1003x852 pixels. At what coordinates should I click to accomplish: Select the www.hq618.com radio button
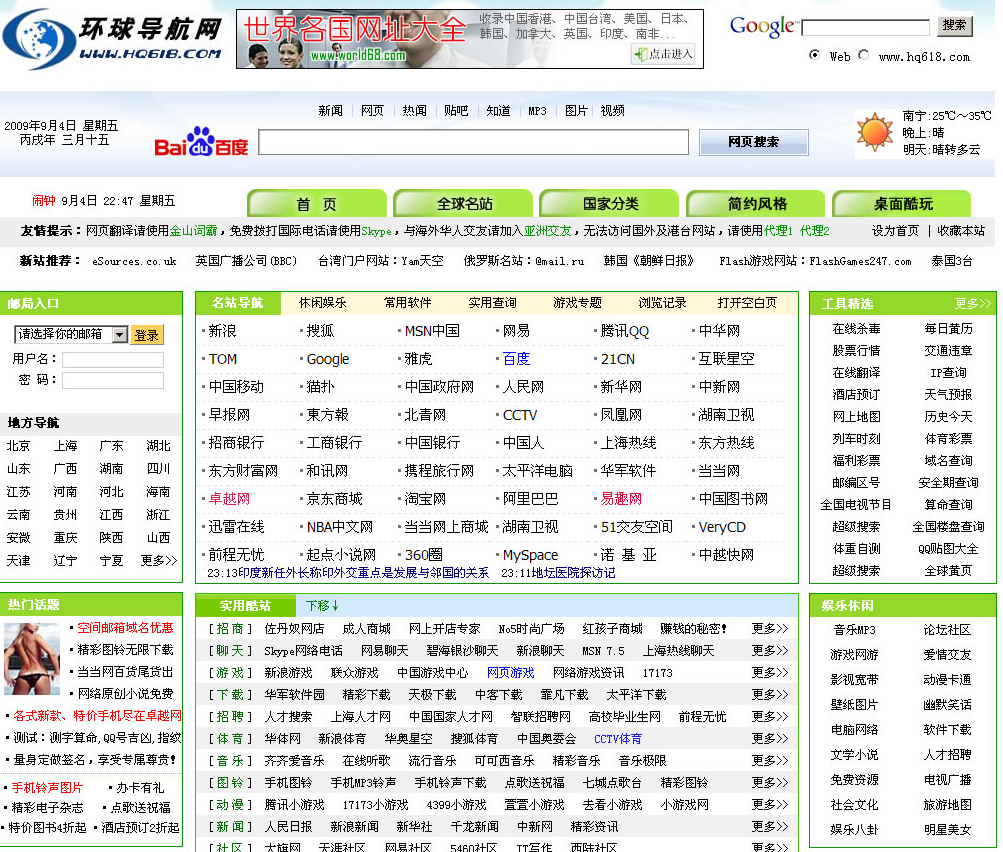click(864, 55)
